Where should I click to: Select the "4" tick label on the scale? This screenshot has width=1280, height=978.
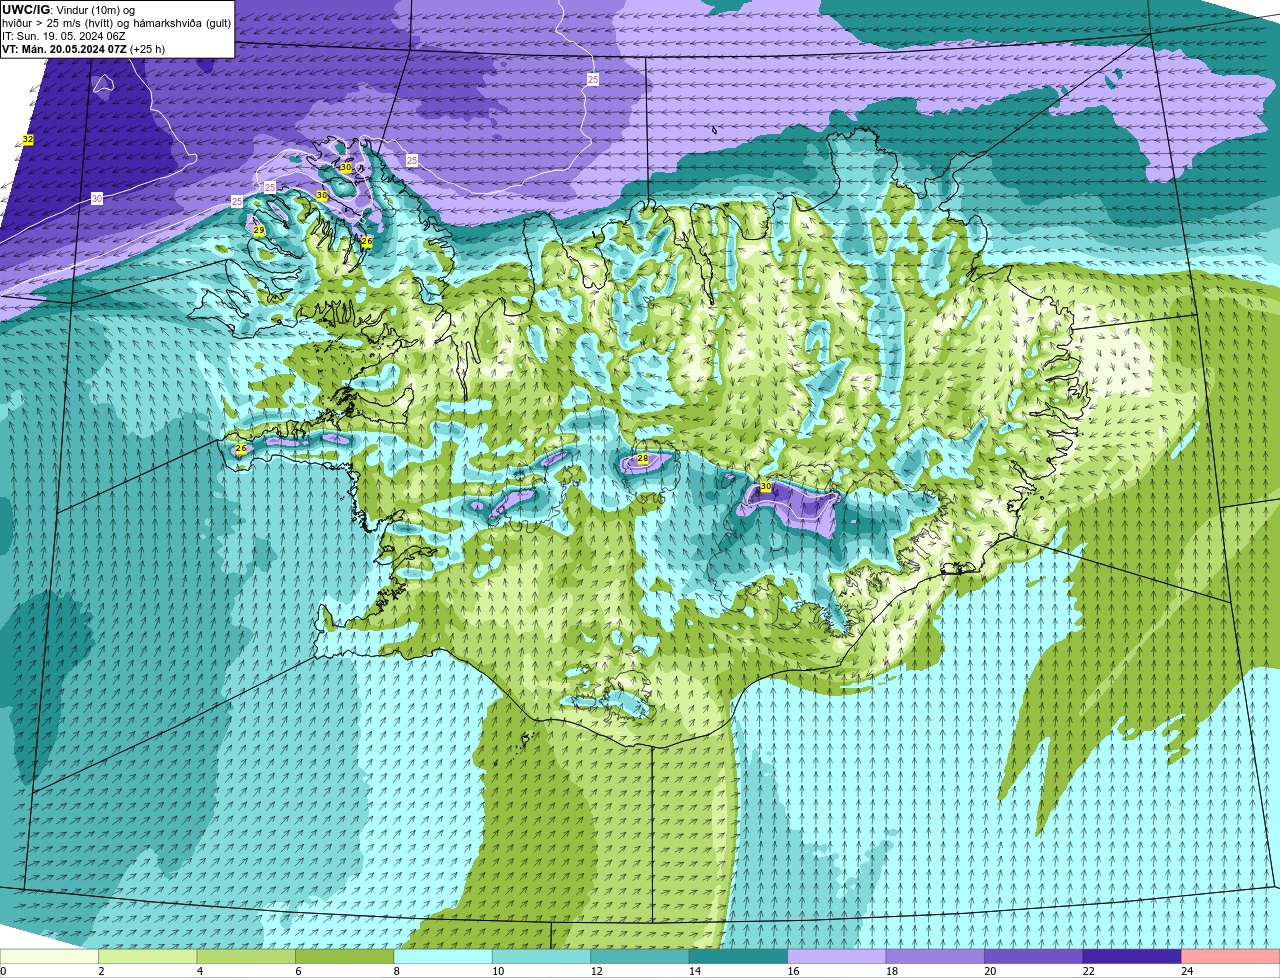pyautogui.click(x=200, y=971)
